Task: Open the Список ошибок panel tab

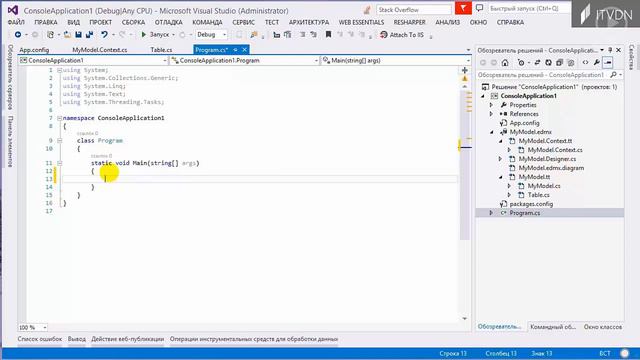Action: (40, 339)
